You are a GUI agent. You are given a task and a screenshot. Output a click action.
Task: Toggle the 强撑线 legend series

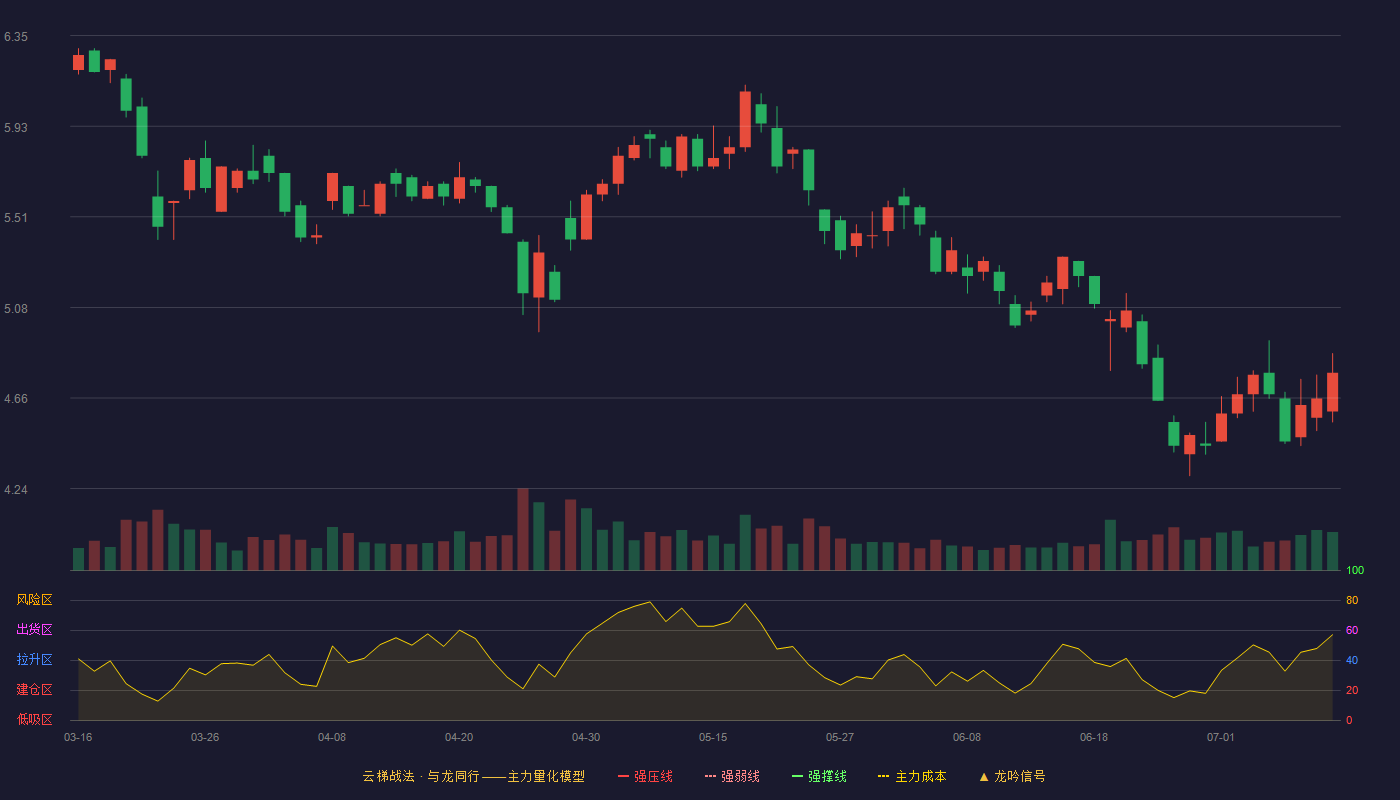[819, 776]
